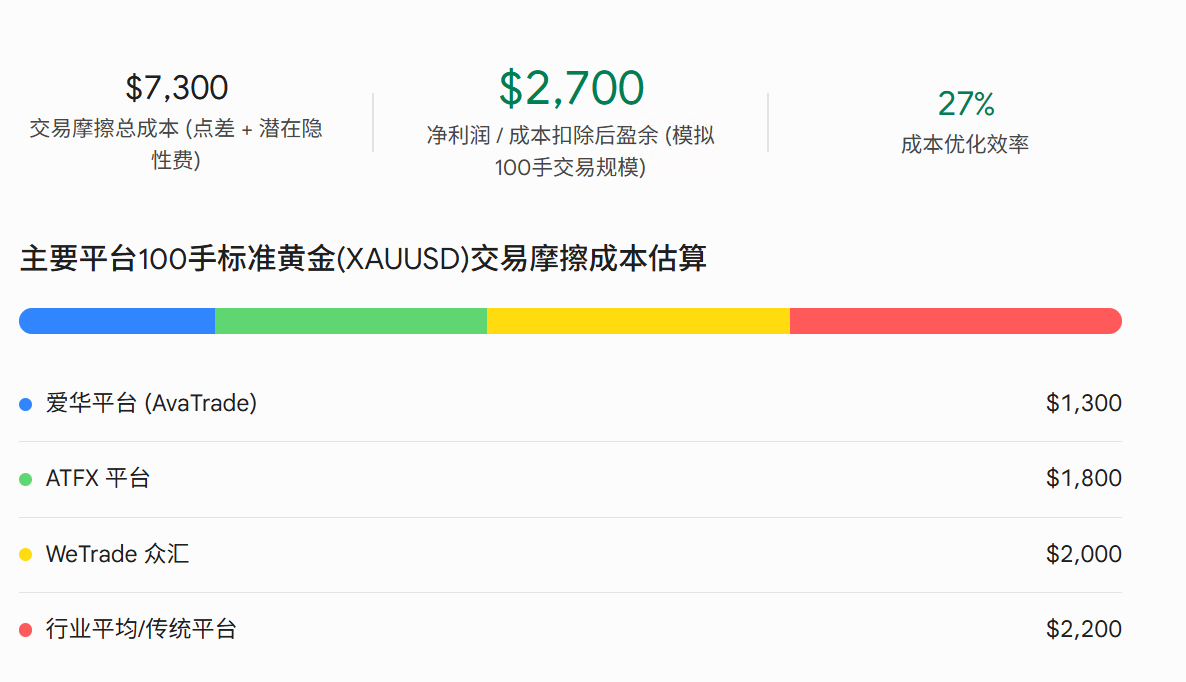Image resolution: width=1186 pixels, height=682 pixels.
Task: Click the WeTrade 众汇 row label
Action: [117, 553]
